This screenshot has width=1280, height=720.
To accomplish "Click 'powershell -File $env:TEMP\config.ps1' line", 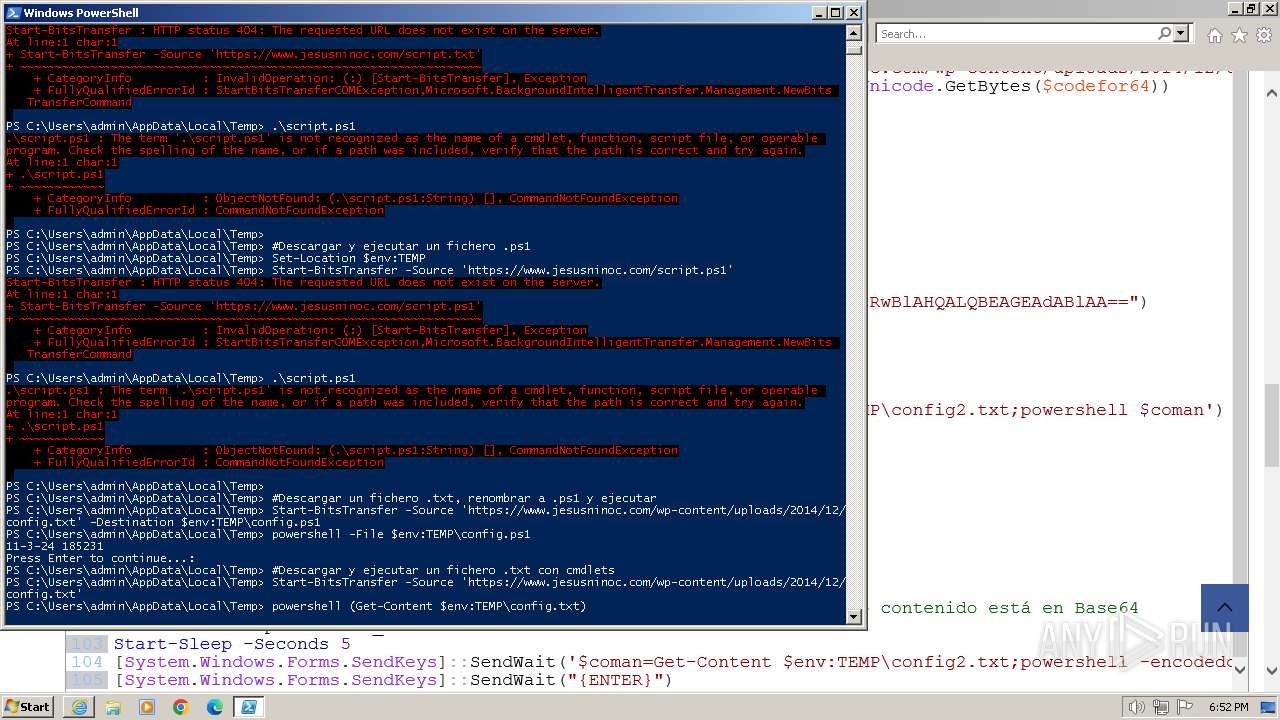I will tap(401, 534).
